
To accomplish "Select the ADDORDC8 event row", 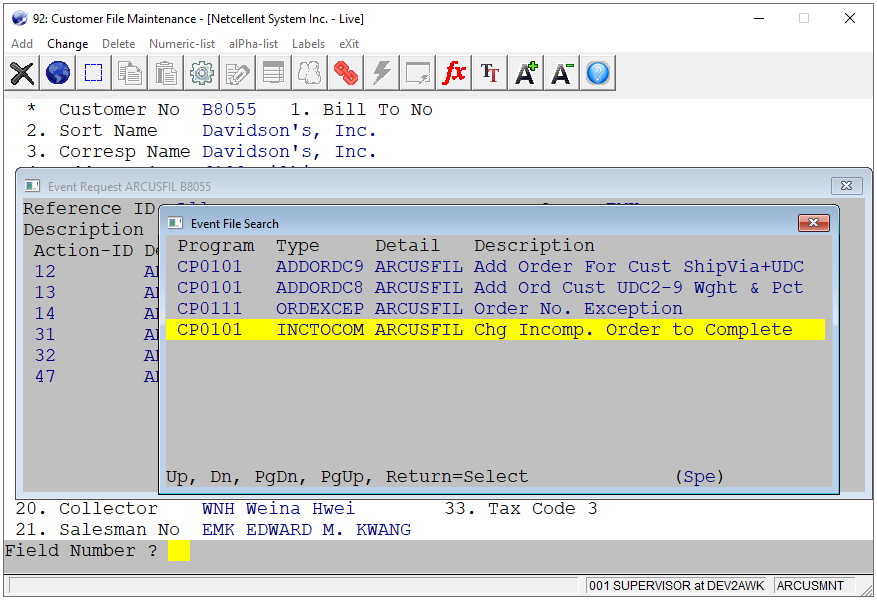I will click(x=495, y=288).
